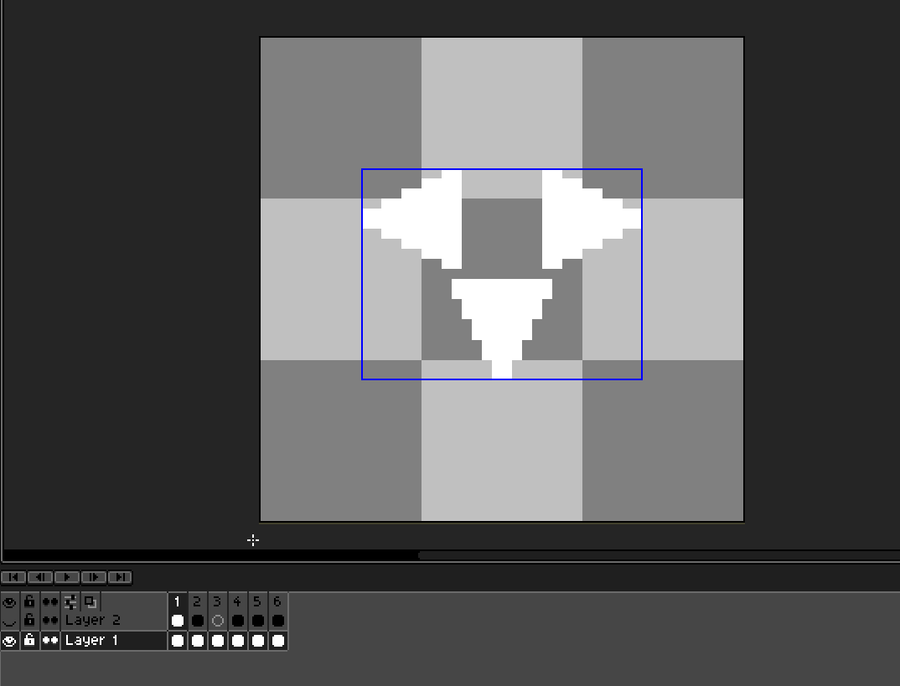
Task: Toggle continuous cels on Layer 2
Action: point(50,621)
